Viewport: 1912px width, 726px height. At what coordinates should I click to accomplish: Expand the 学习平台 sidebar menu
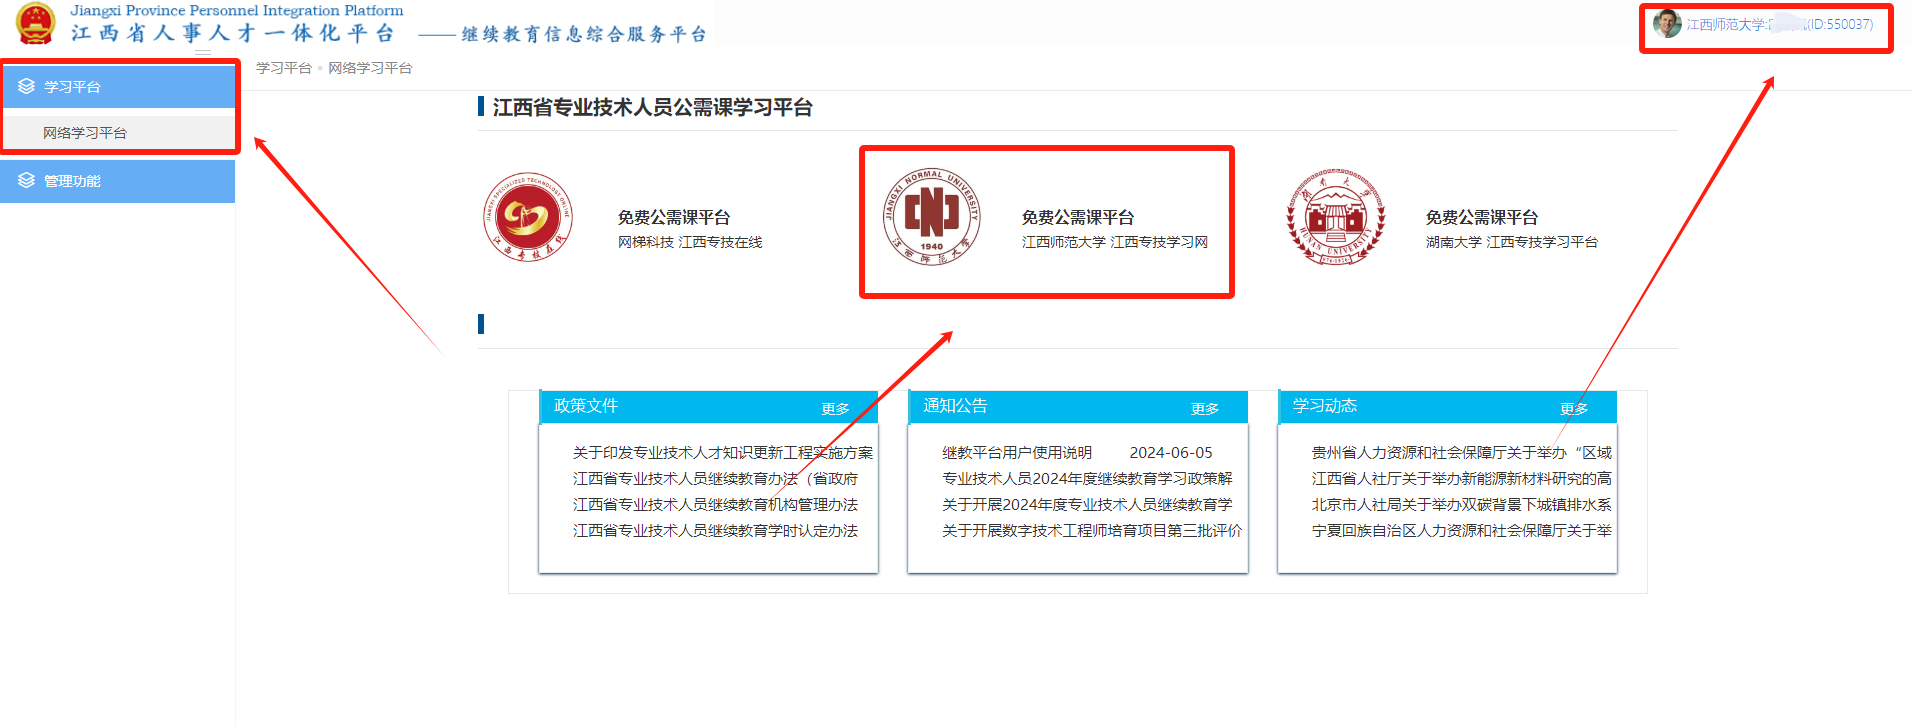[x=118, y=86]
